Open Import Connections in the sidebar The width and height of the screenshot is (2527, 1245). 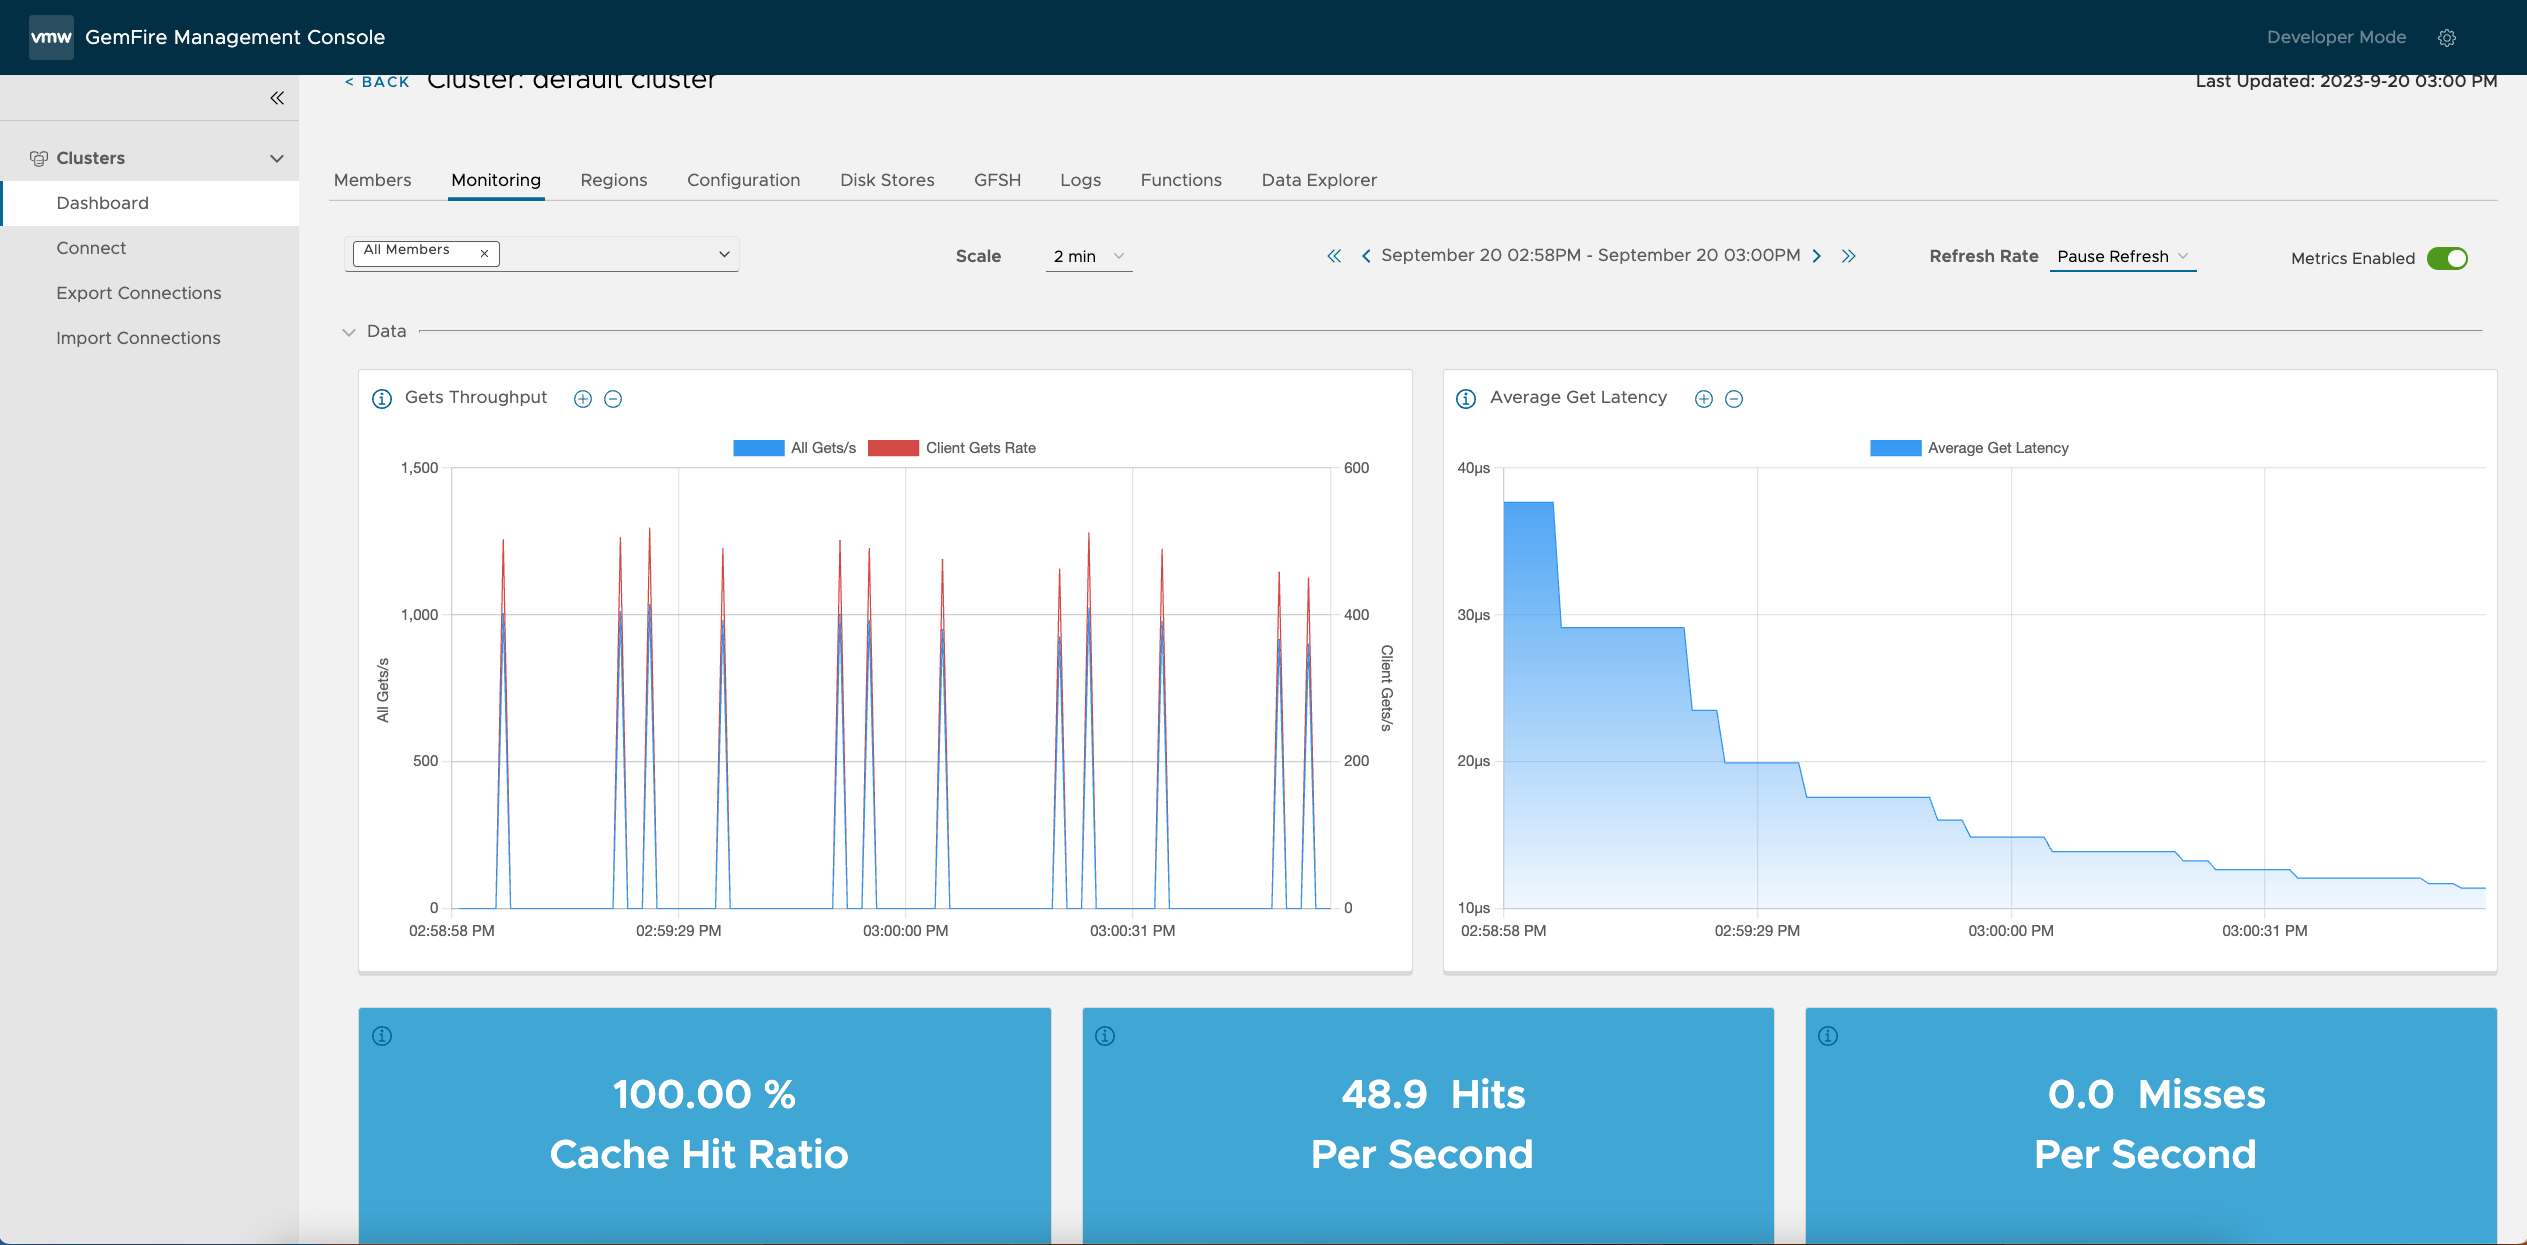151,338
